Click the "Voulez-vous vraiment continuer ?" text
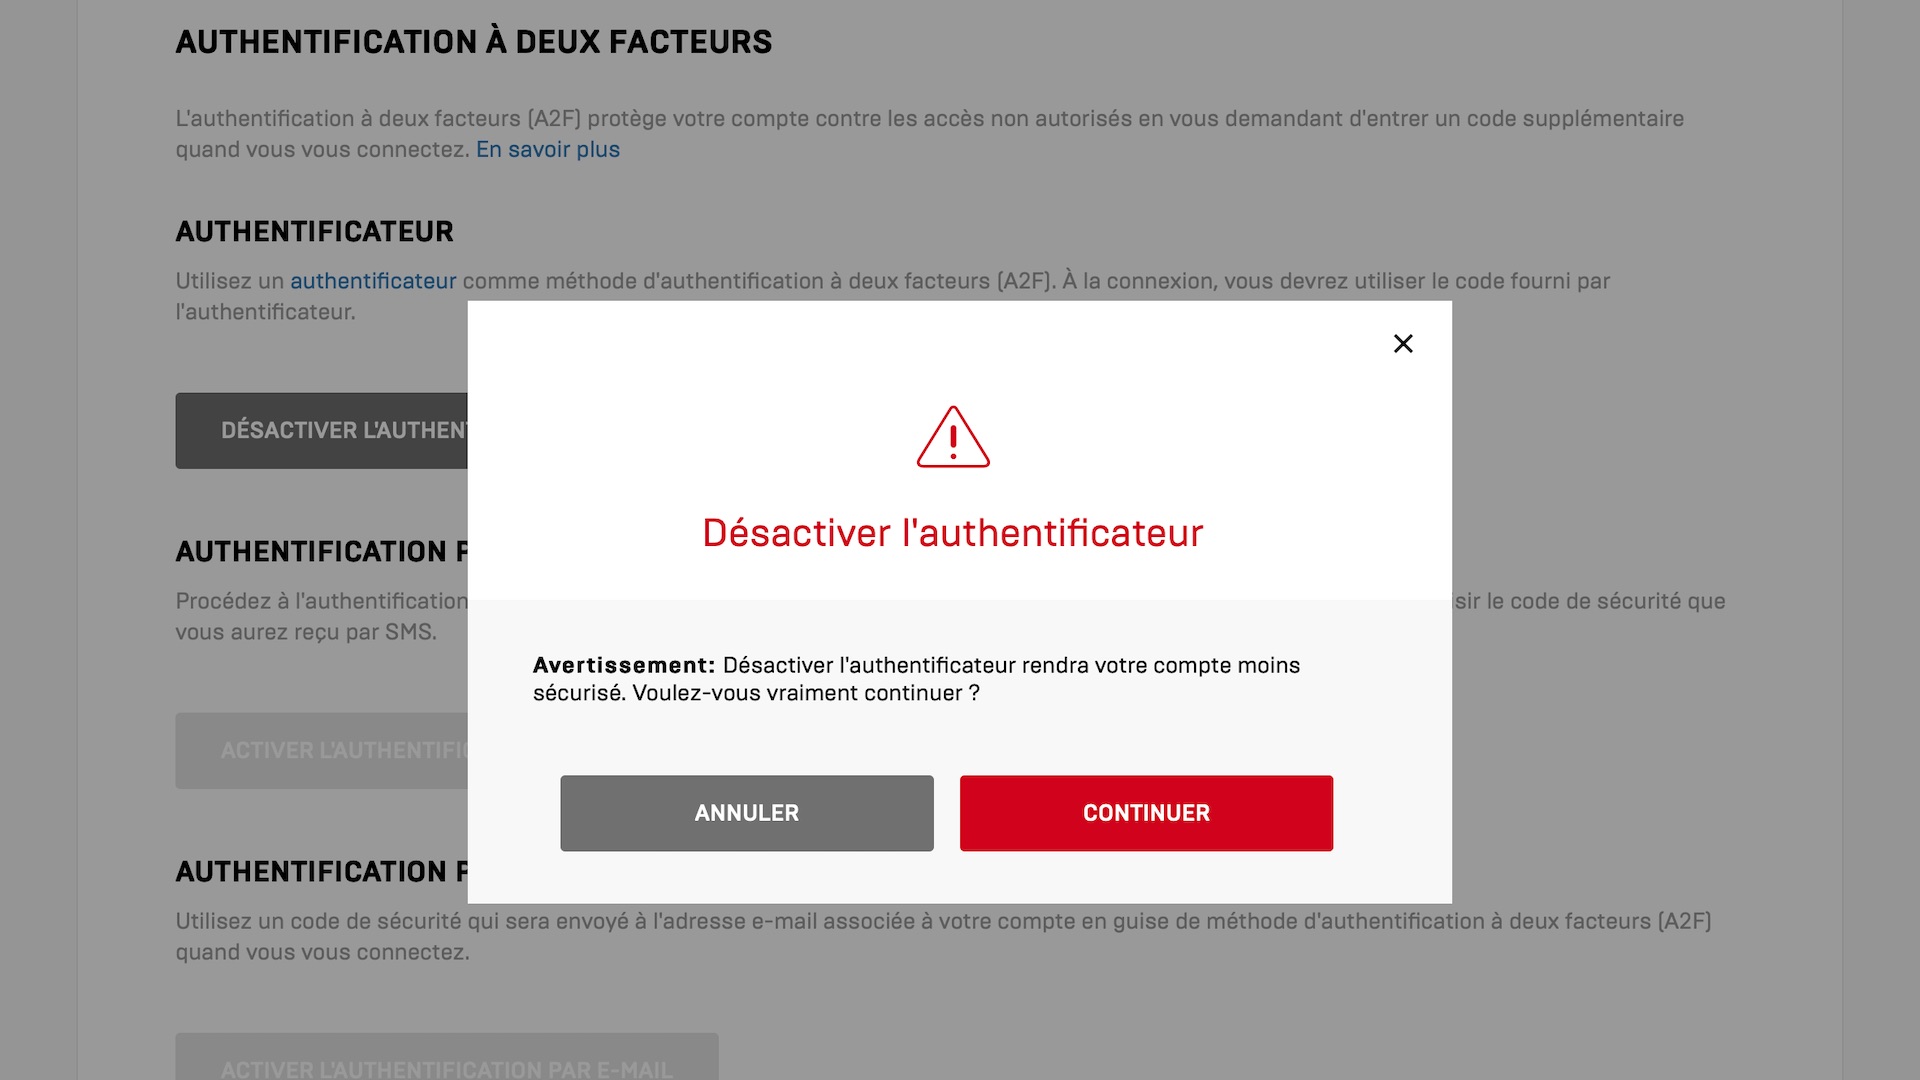The width and height of the screenshot is (1920, 1080). point(806,694)
